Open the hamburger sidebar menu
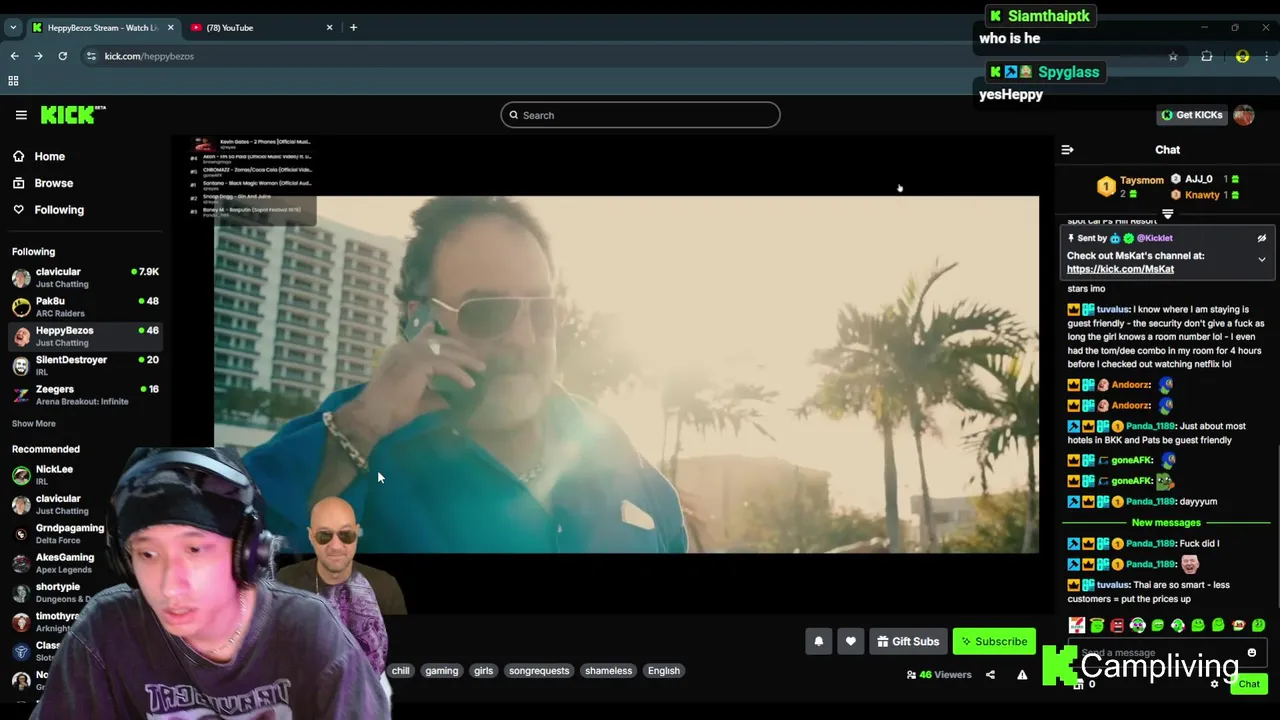This screenshot has height=720, width=1280. coord(21,115)
